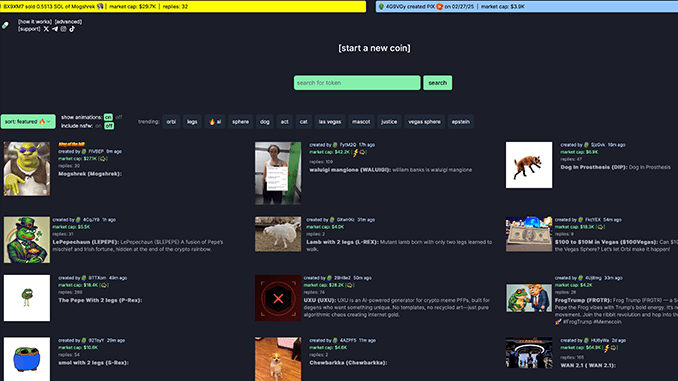The height and width of the screenshot is (381, 678).
Task: Turn include nsfw on
Action: tap(99, 126)
